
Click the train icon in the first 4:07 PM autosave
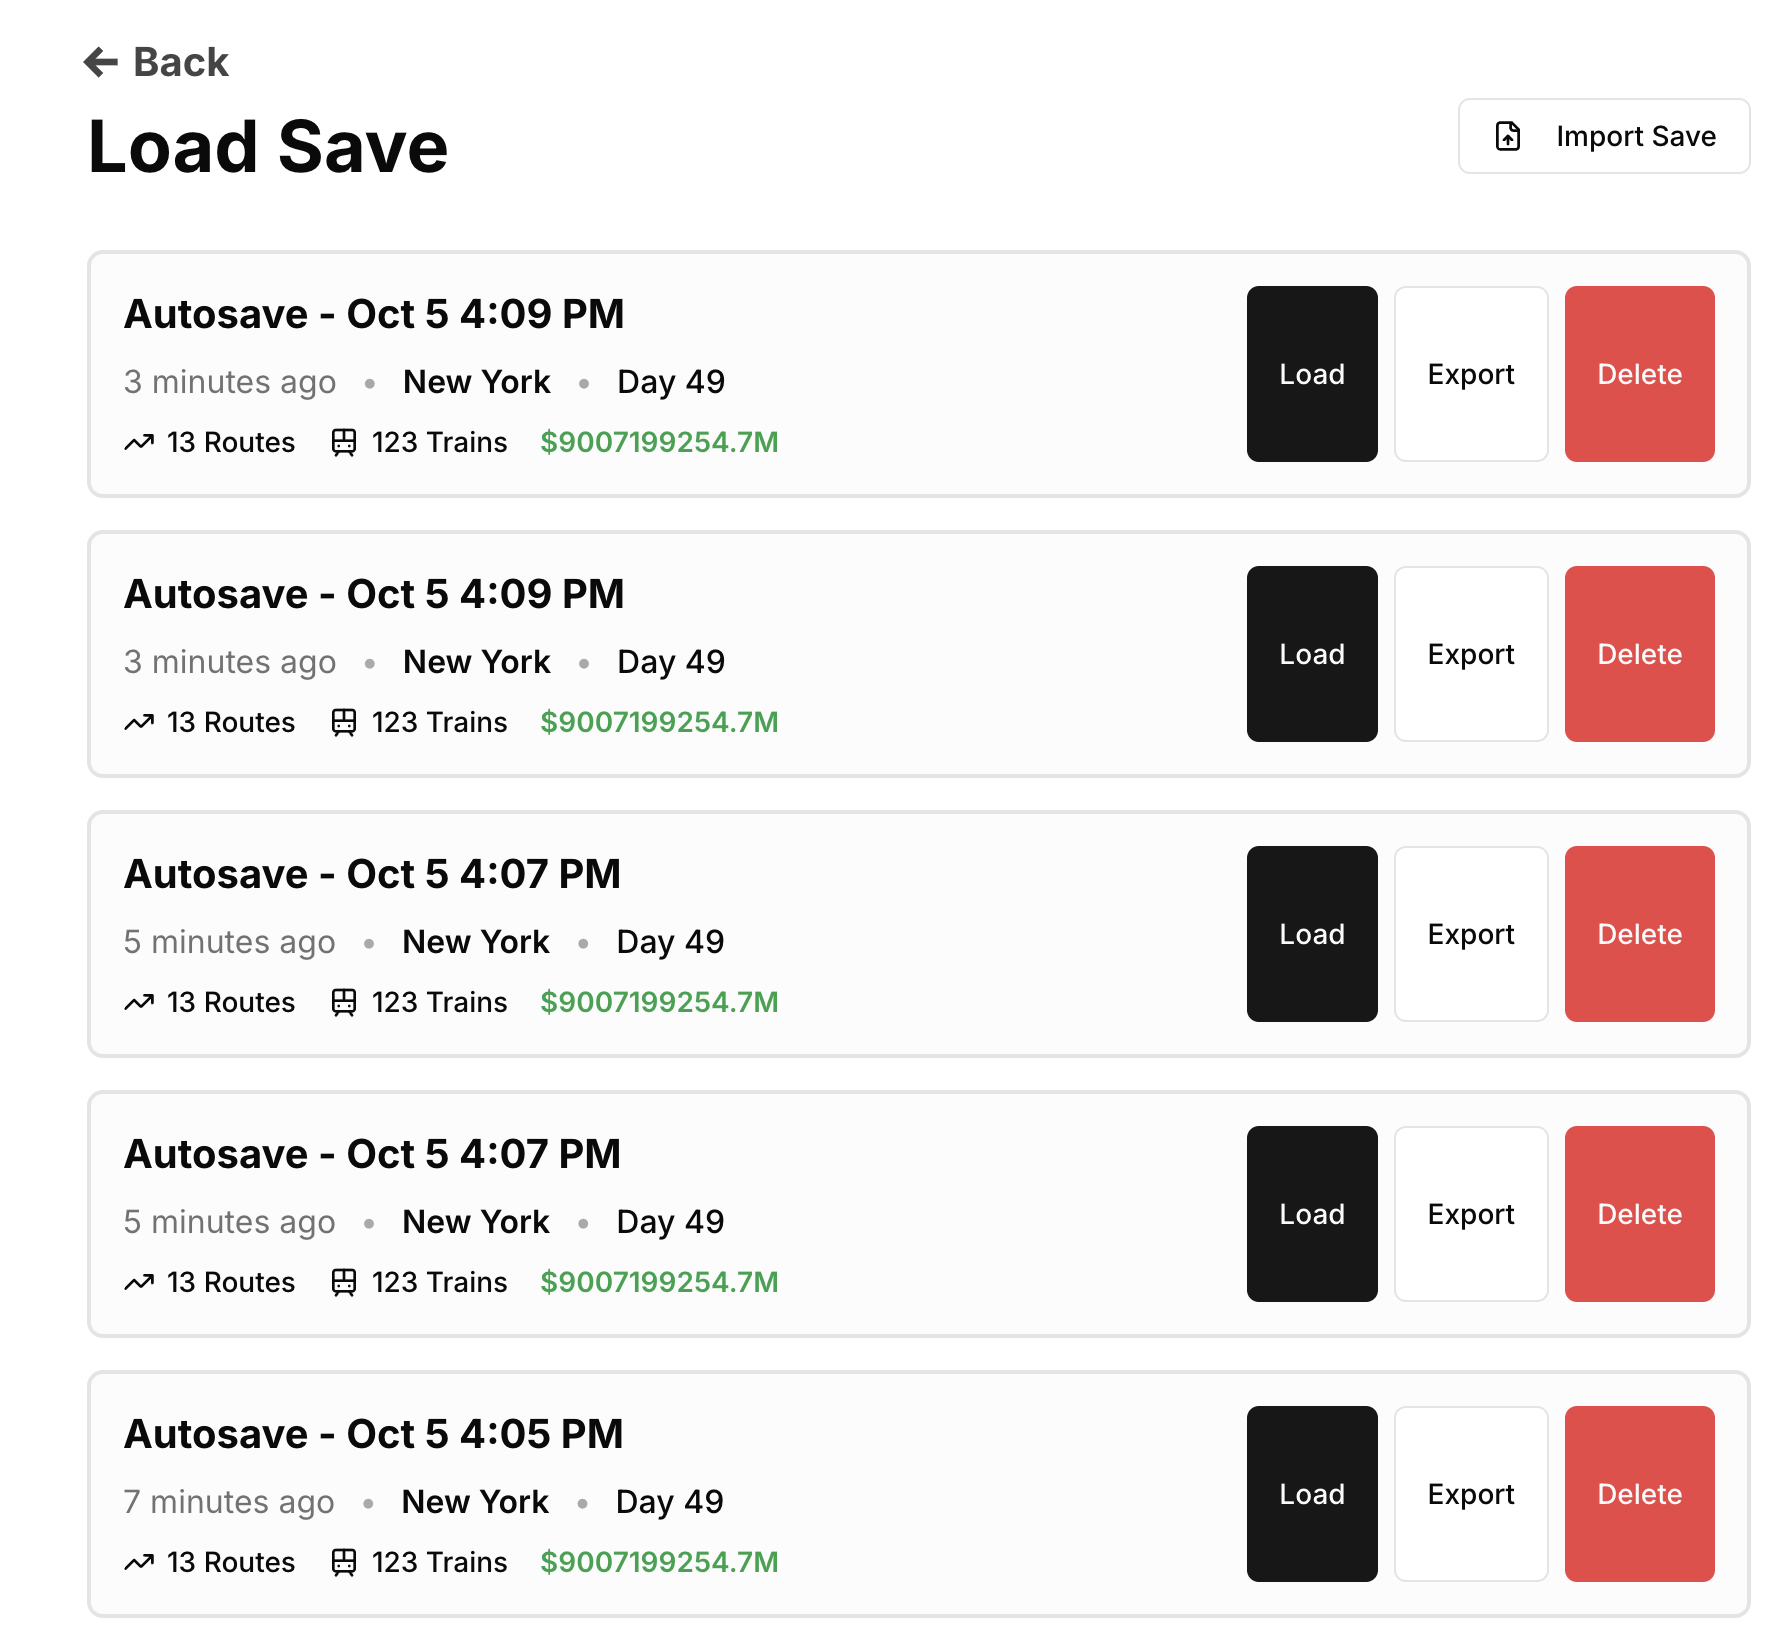coord(344,1002)
